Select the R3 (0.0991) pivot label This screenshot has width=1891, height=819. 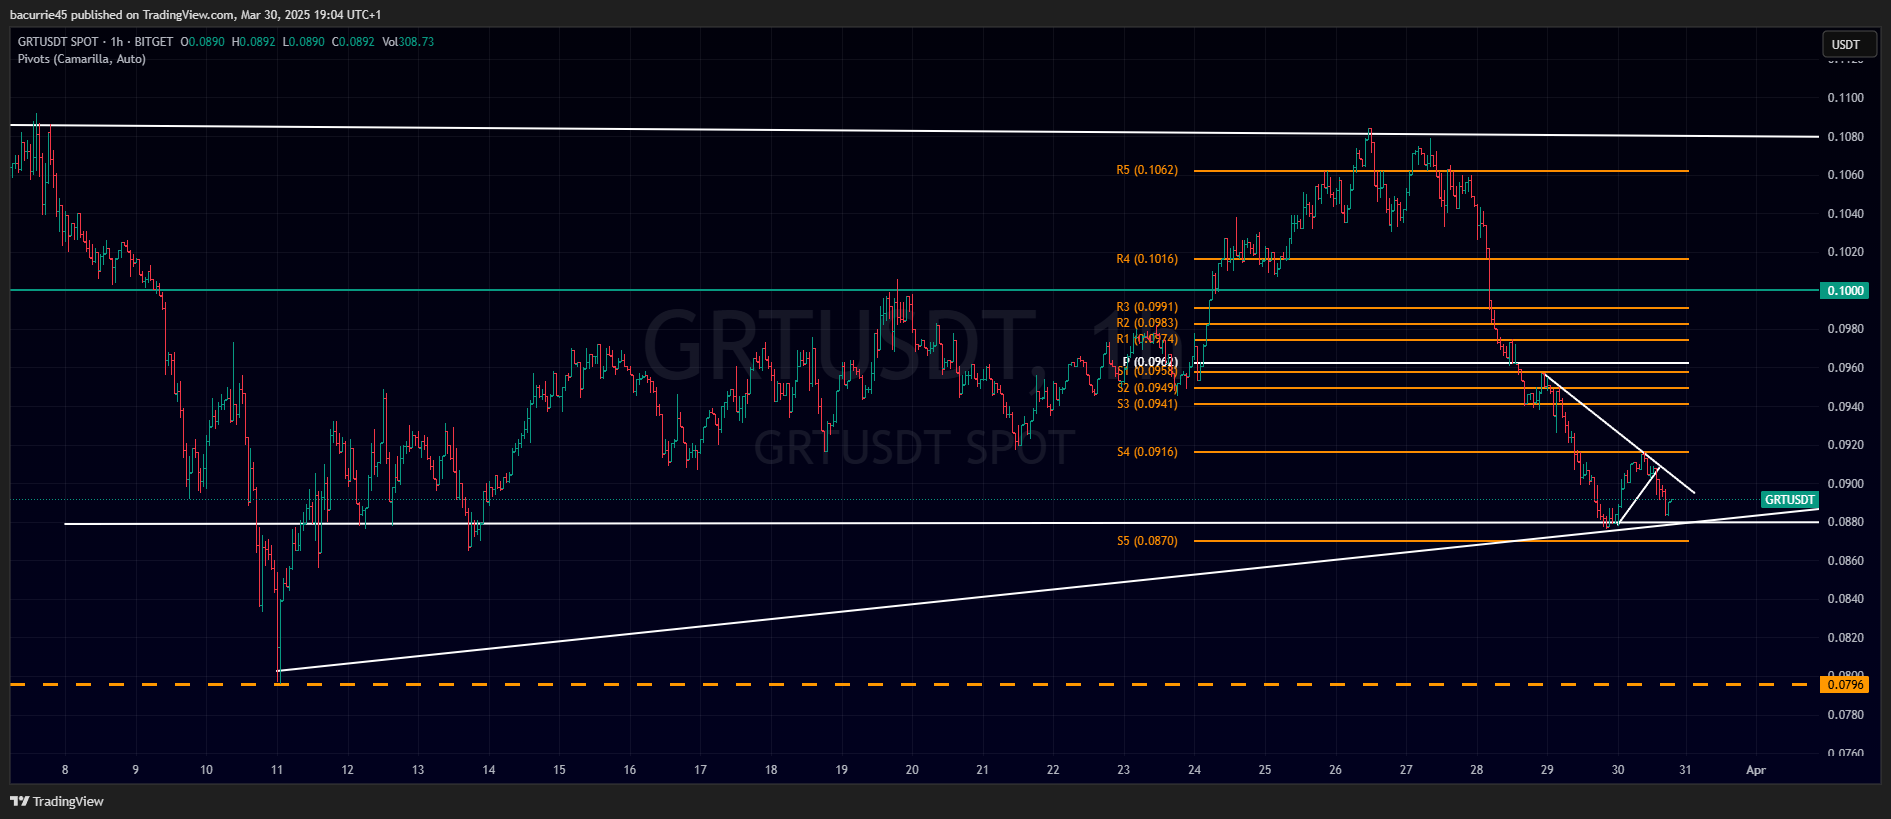pyautogui.click(x=1147, y=307)
